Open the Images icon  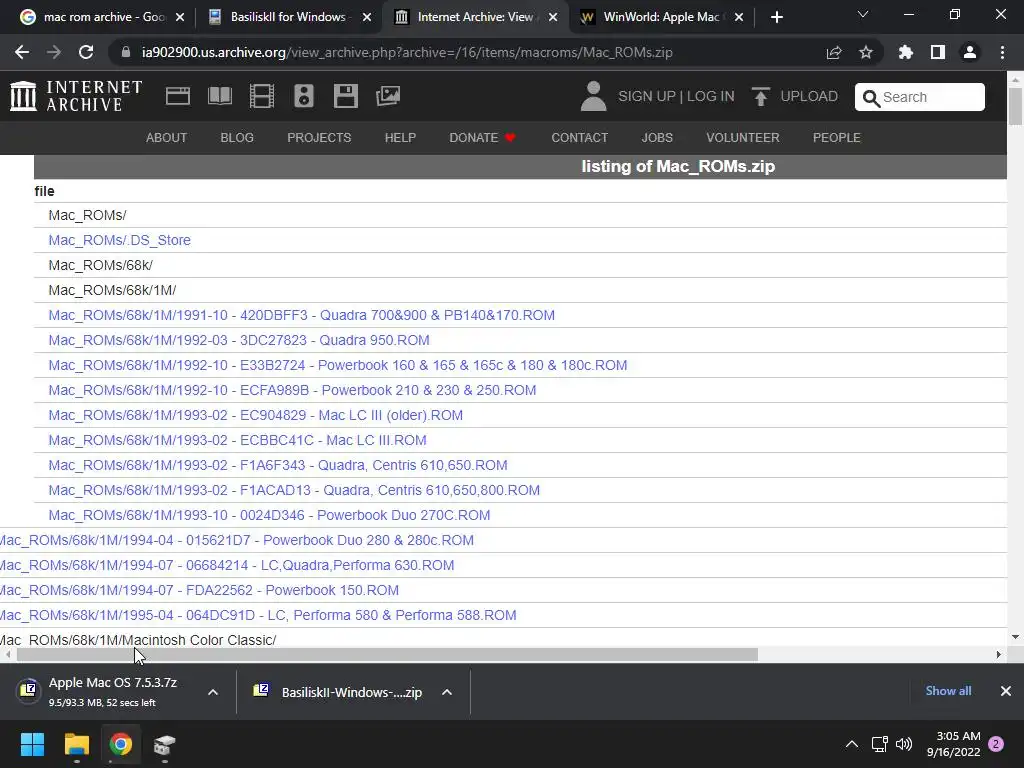coord(388,96)
